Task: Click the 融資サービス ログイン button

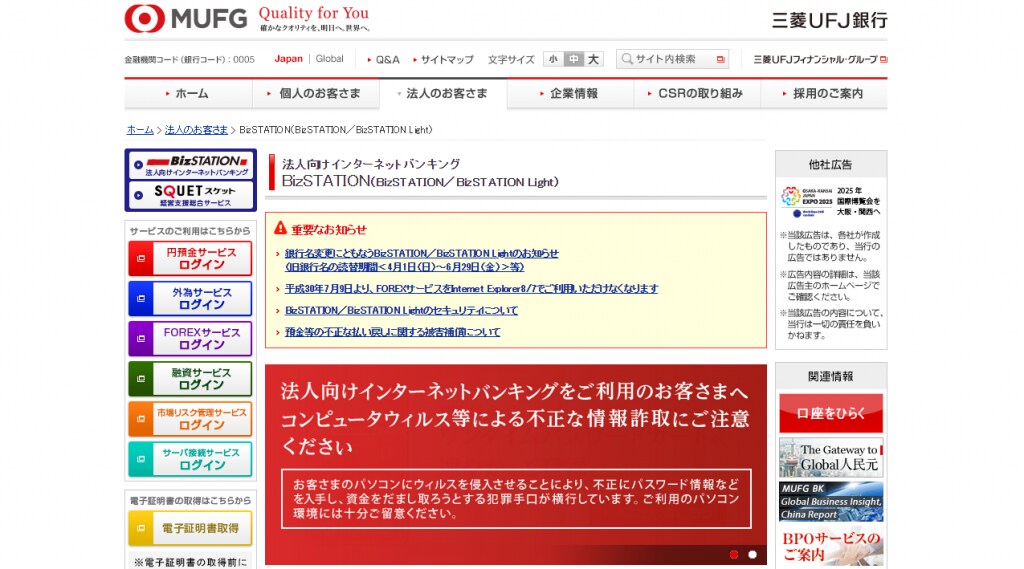Action: pos(190,378)
